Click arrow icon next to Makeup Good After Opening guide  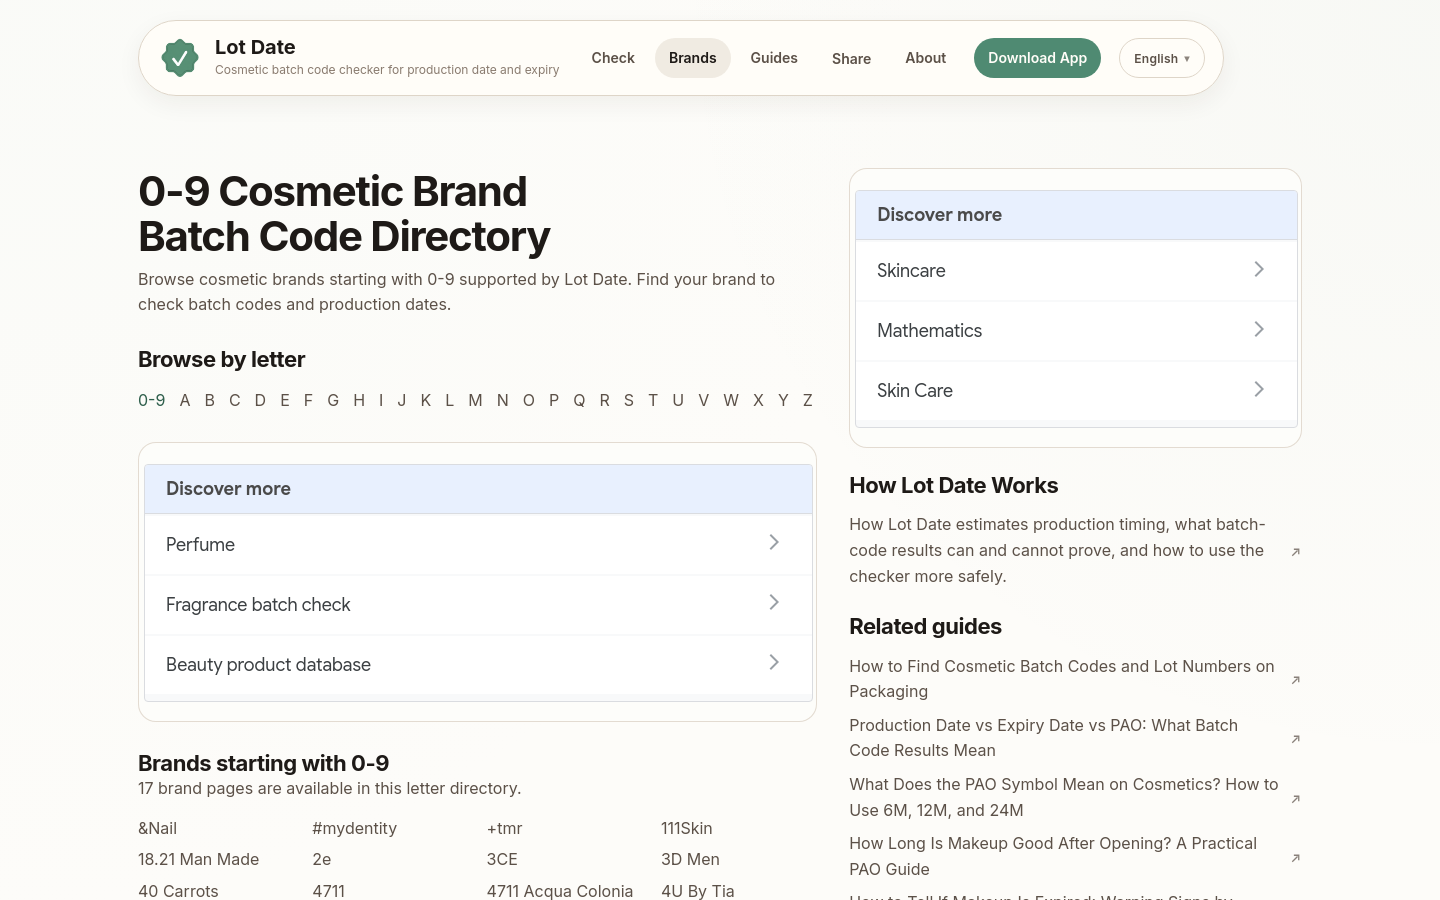(1295, 857)
